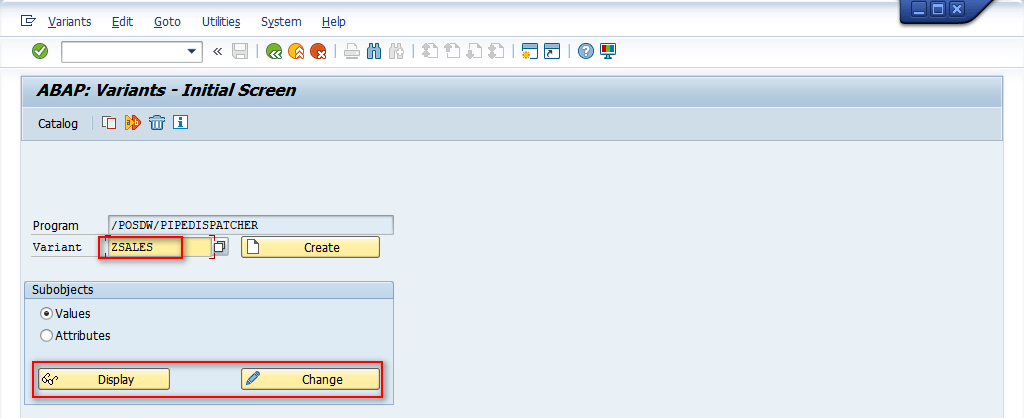Collapse the command field double chevron
1024x418 pixels.
coord(217,51)
